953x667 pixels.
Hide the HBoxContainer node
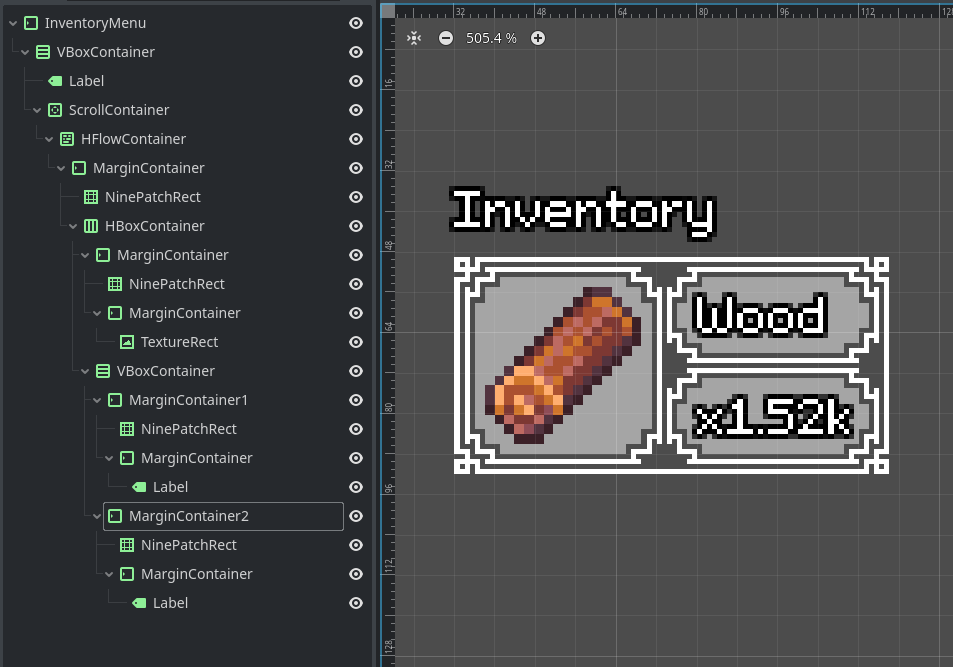click(x=356, y=226)
